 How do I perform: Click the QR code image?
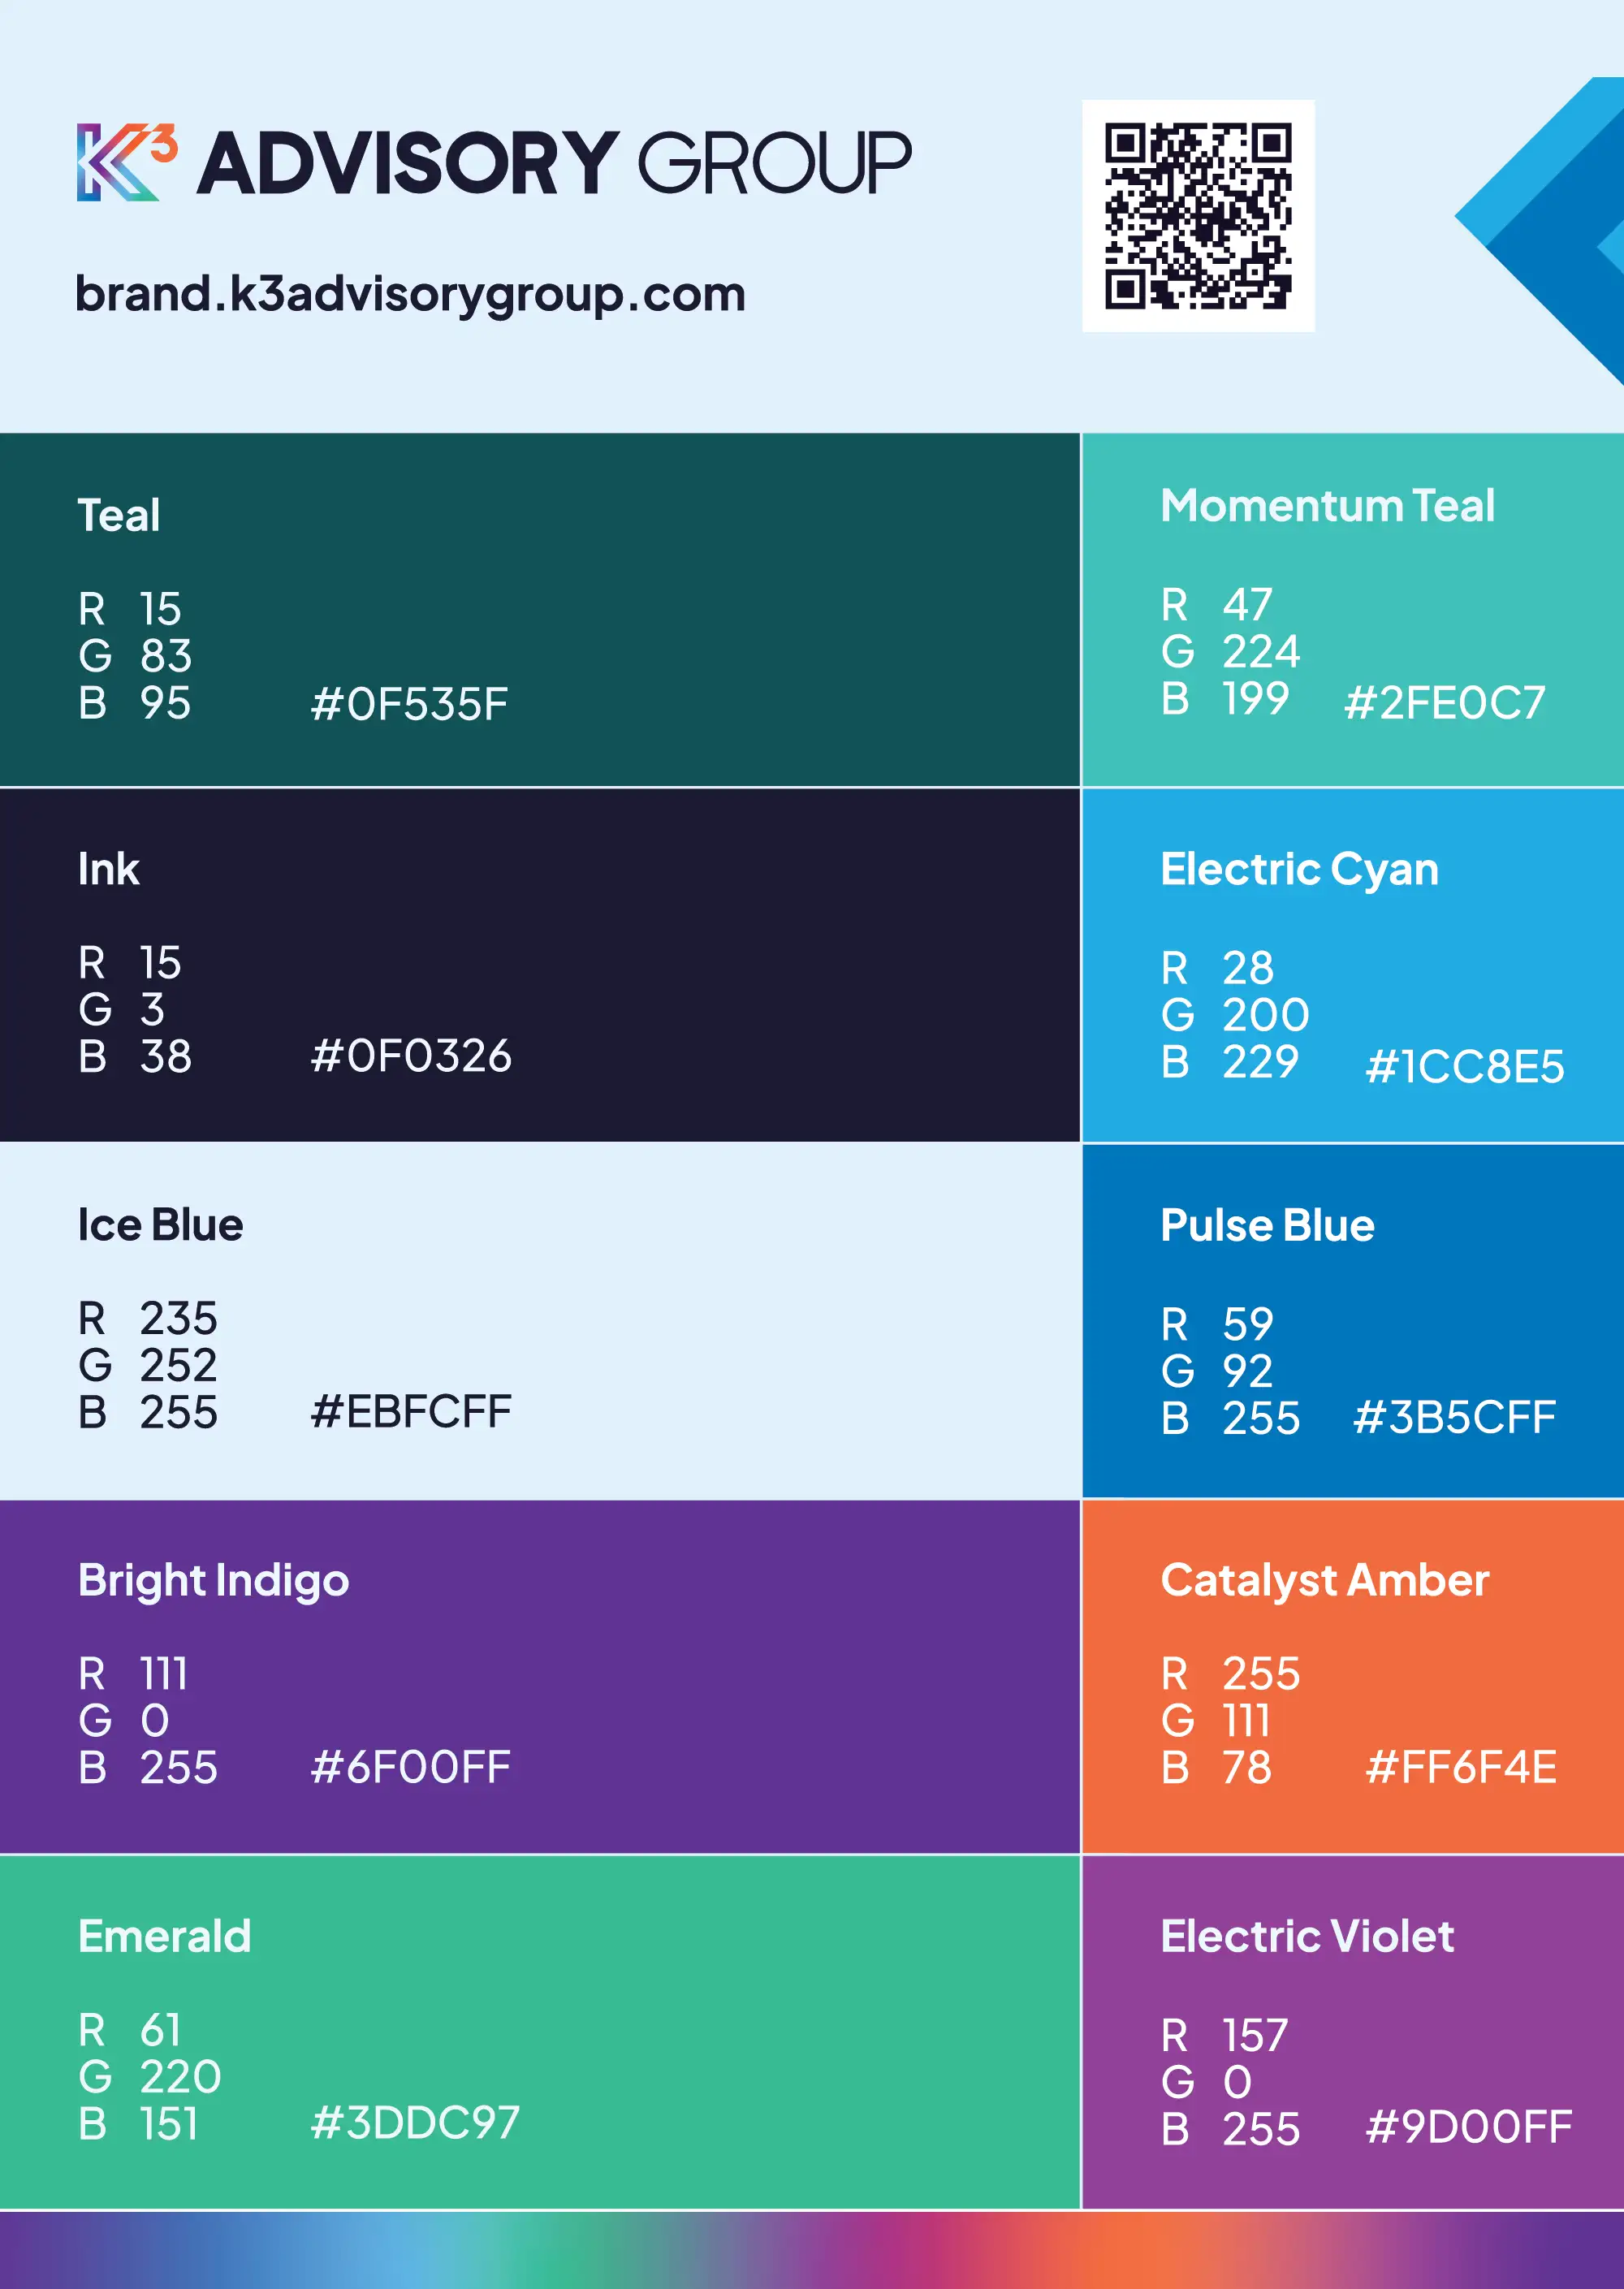click(x=1198, y=216)
